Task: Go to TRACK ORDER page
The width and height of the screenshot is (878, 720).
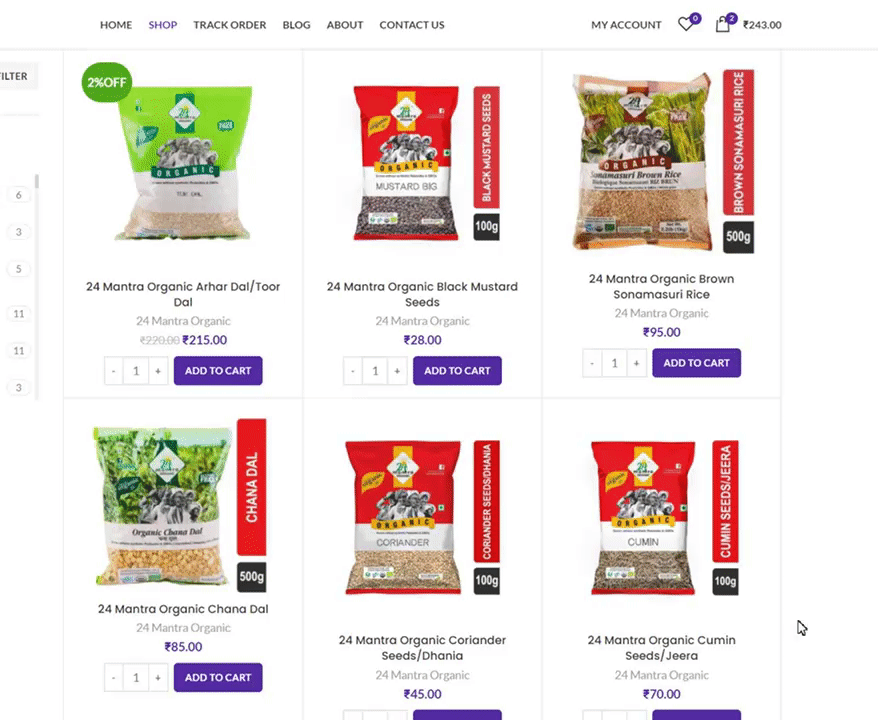Action: click(230, 25)
